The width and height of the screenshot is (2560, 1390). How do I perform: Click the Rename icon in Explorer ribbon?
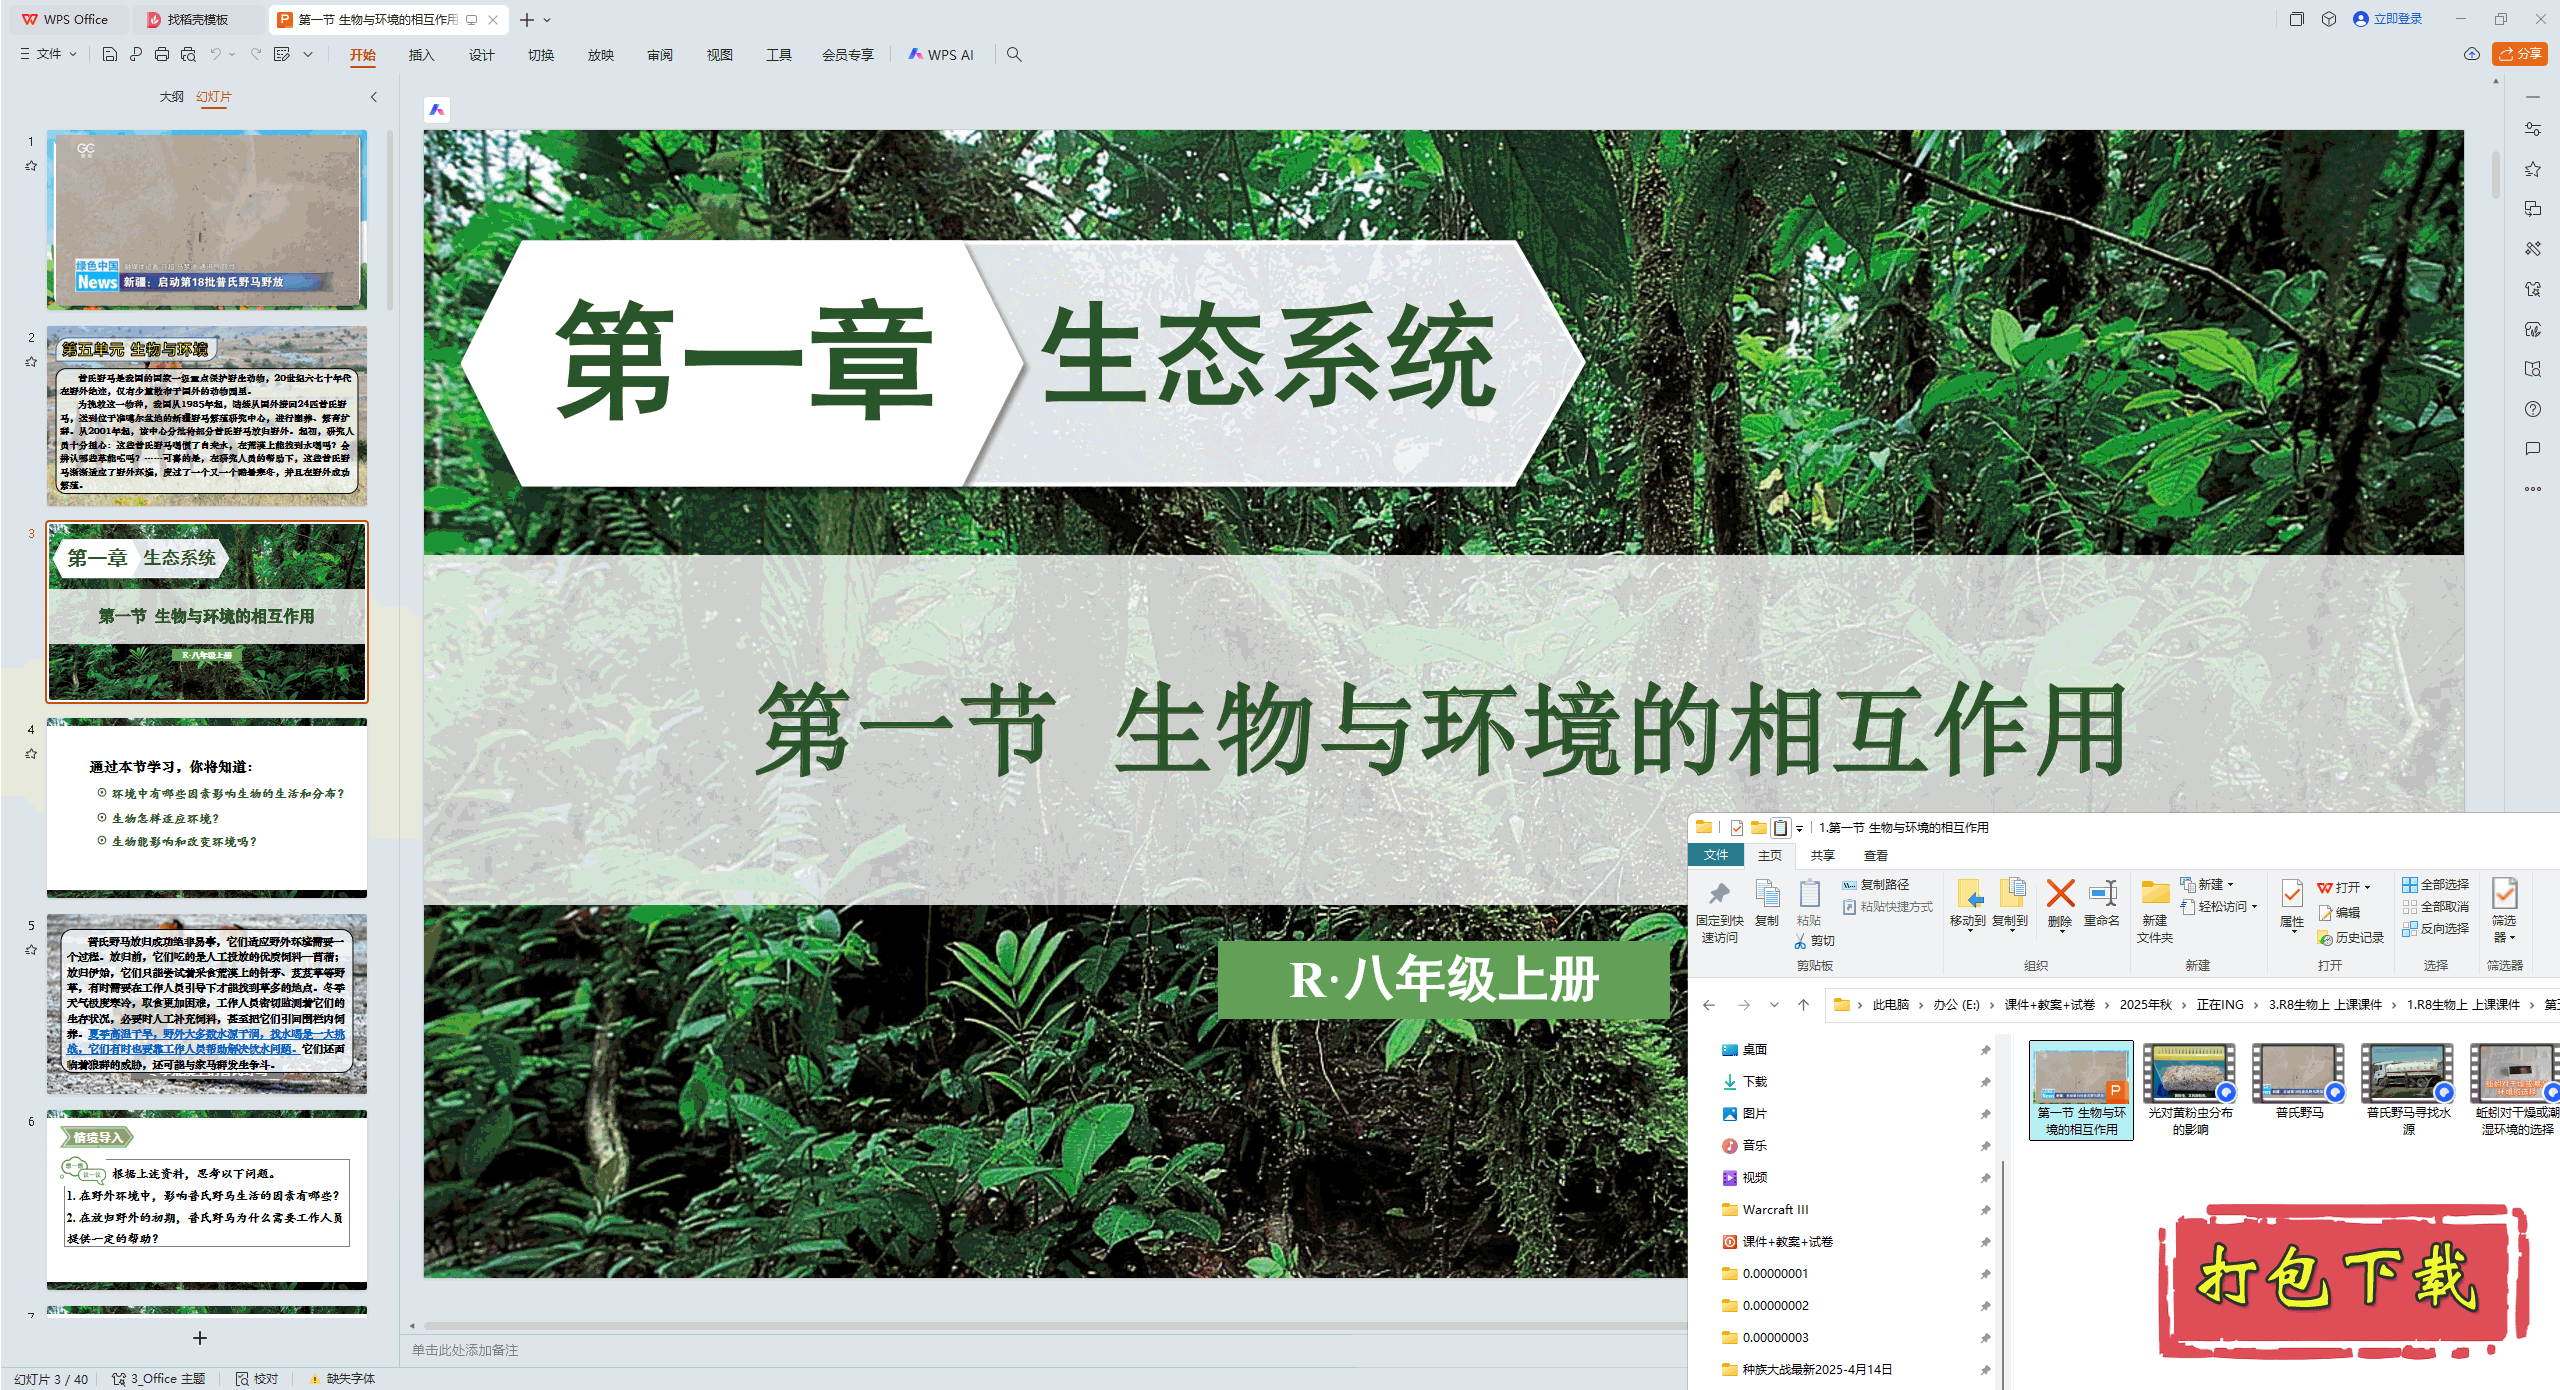(x=2102, y=894)
